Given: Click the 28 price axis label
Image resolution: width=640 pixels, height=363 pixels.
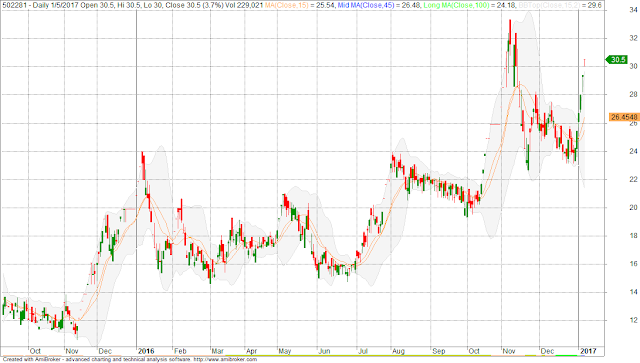Looking at the screenshot, I should click(633, 94).
